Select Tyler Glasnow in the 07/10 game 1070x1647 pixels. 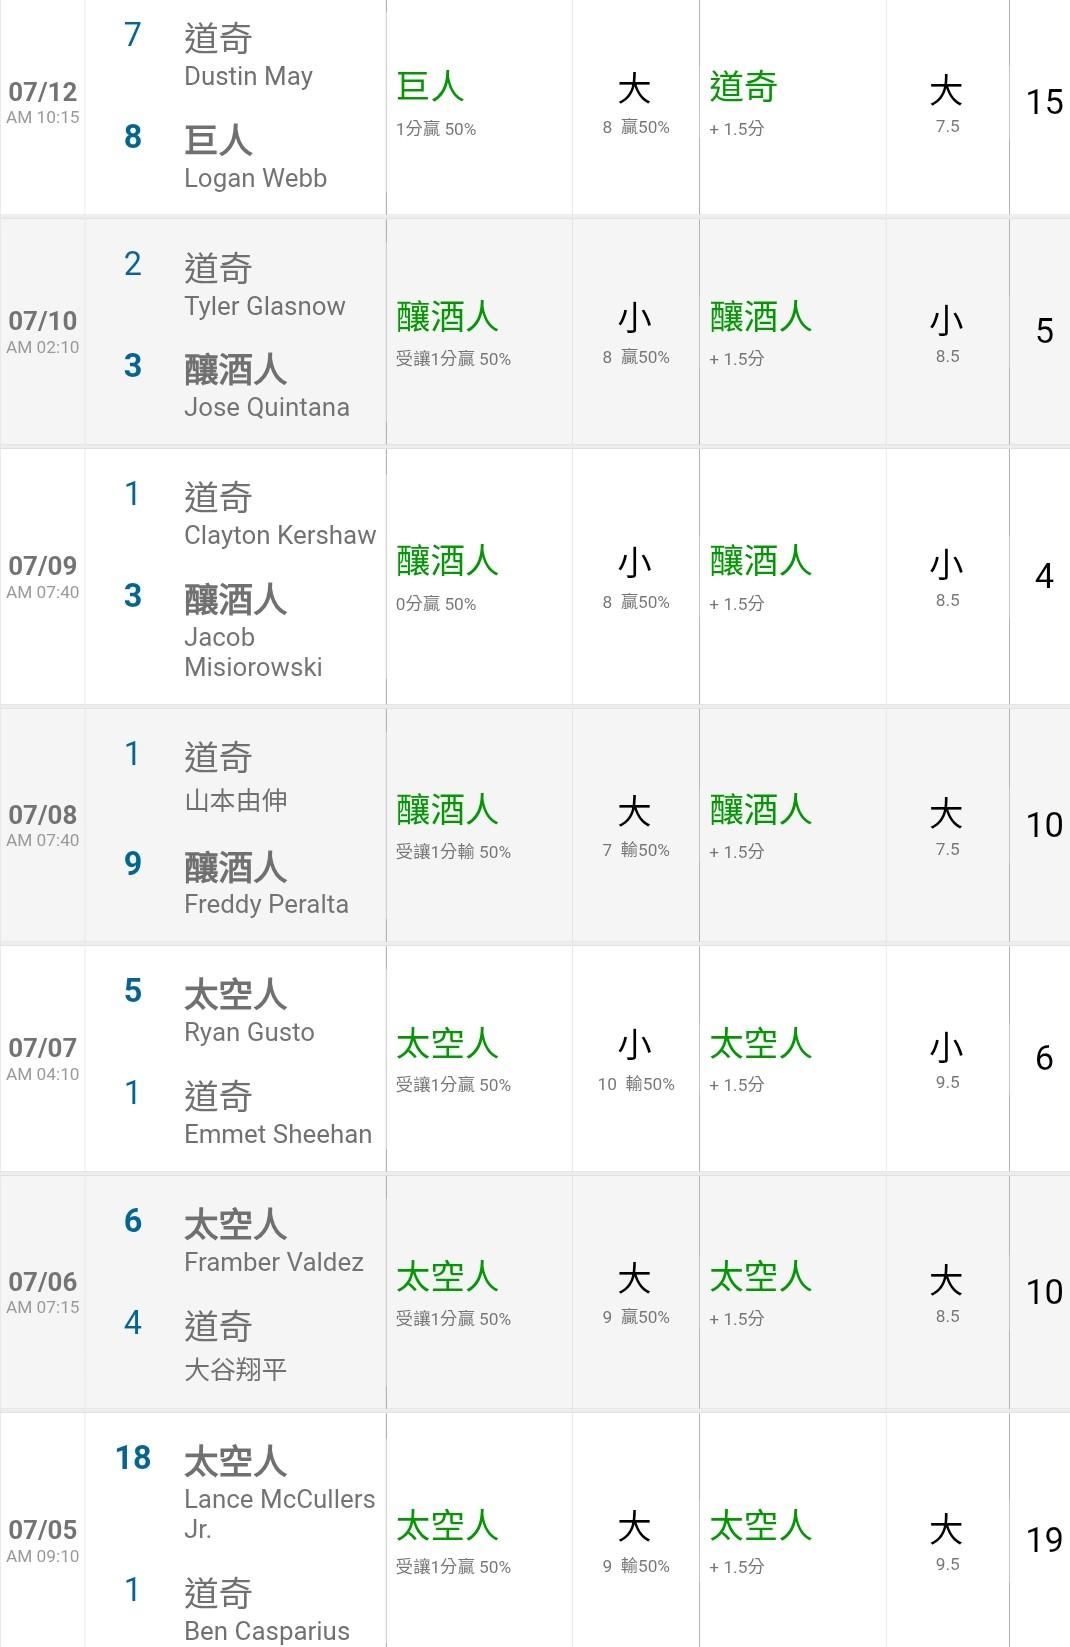click(x=264, y=306)
